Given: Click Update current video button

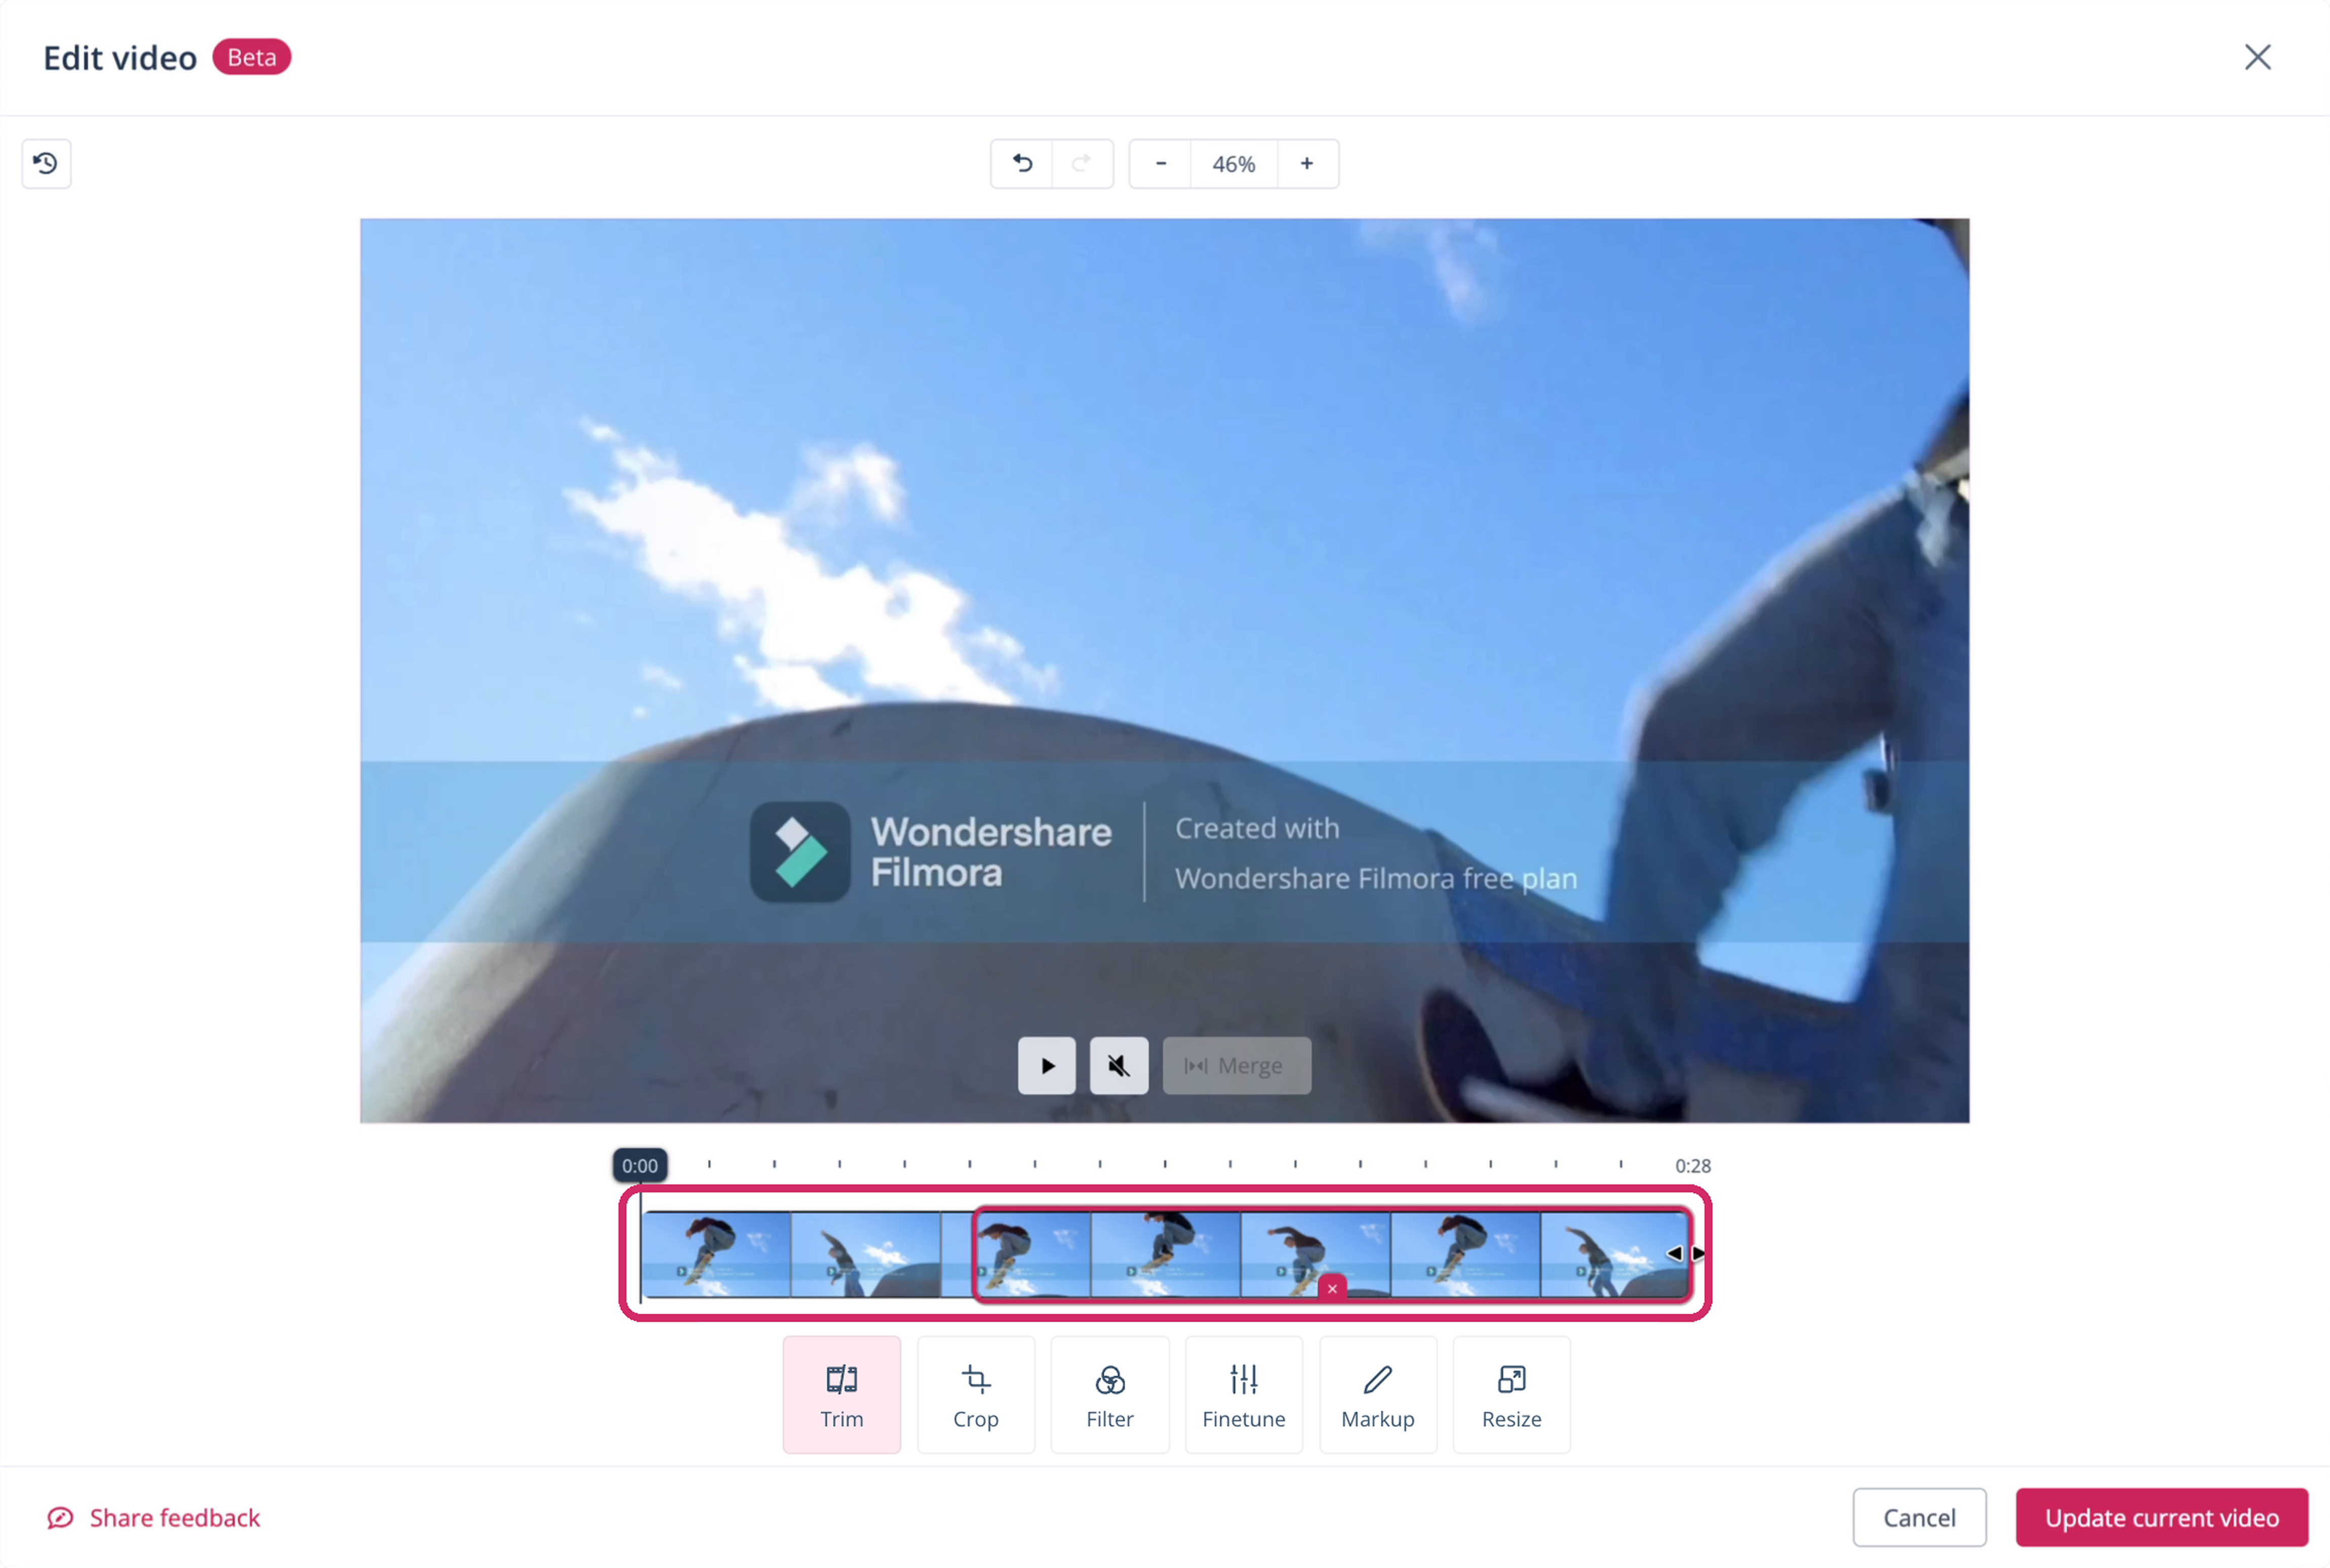Looking at the screenshot, I should click(x=2162, y=1518).
